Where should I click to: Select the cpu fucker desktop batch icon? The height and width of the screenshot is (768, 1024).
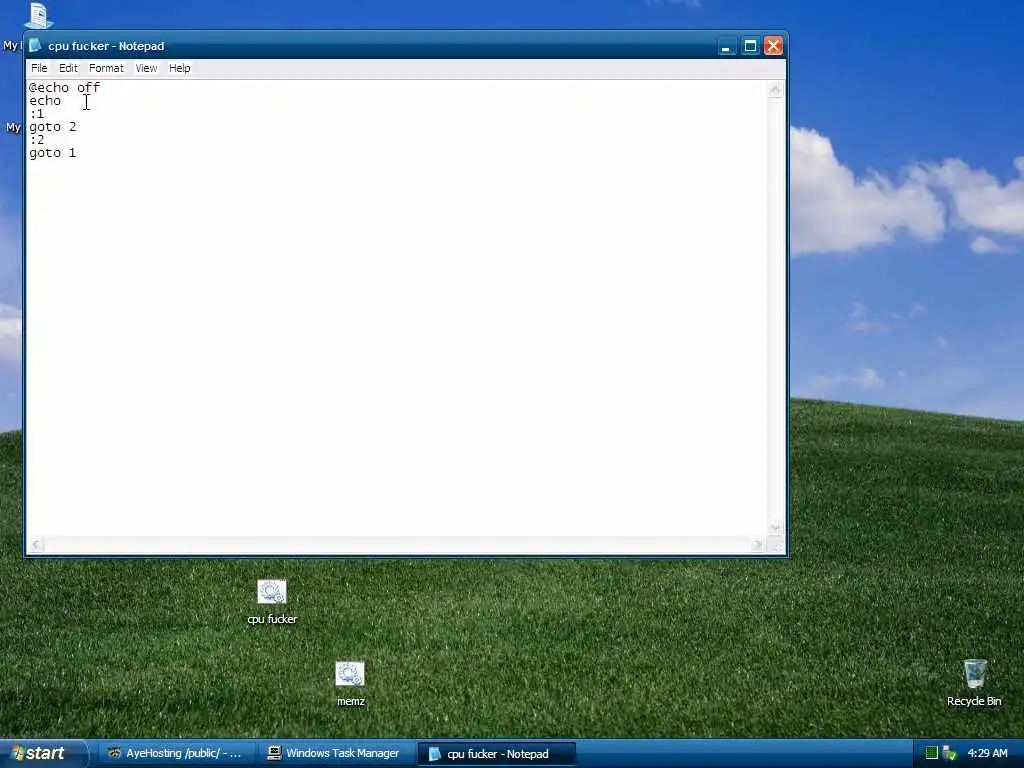coord(272,601)
